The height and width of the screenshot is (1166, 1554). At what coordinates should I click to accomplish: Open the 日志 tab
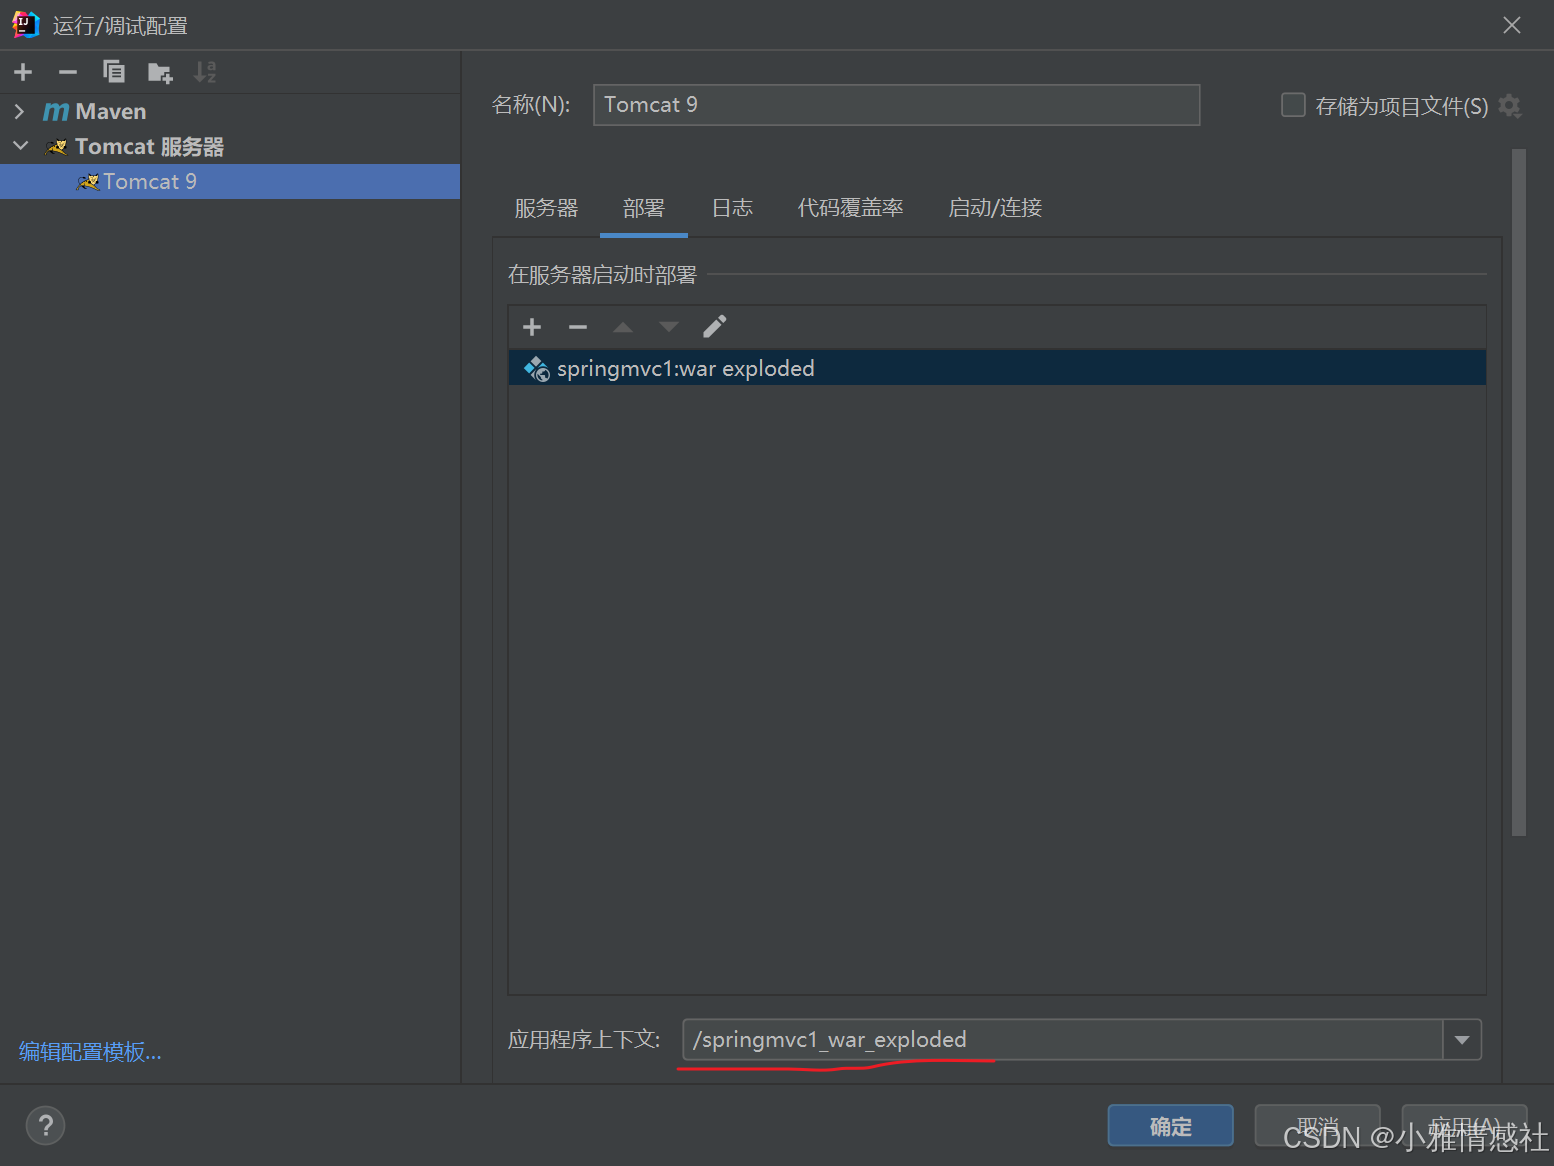(x=732, y=208)
